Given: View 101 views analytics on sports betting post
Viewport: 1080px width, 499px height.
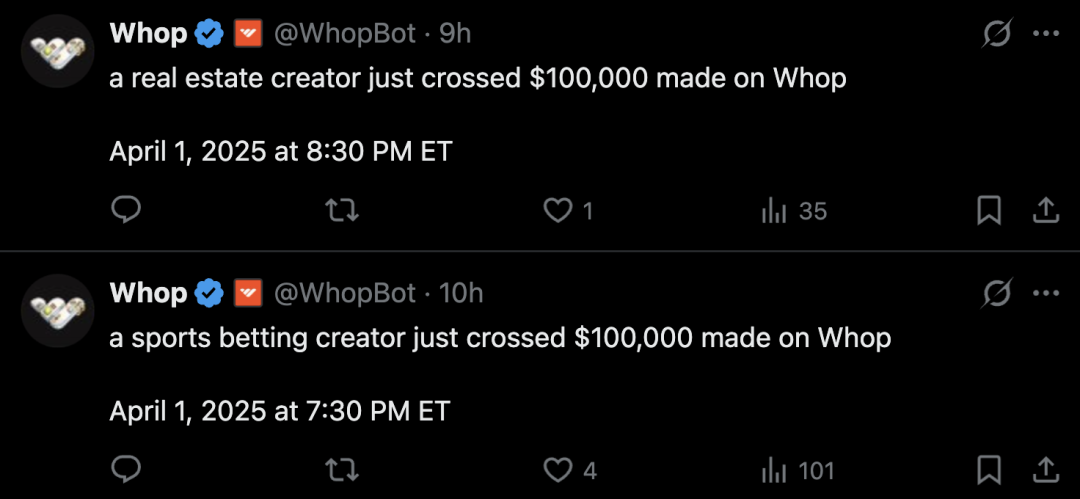Looking at the screenshot, I should pos(798,471).
